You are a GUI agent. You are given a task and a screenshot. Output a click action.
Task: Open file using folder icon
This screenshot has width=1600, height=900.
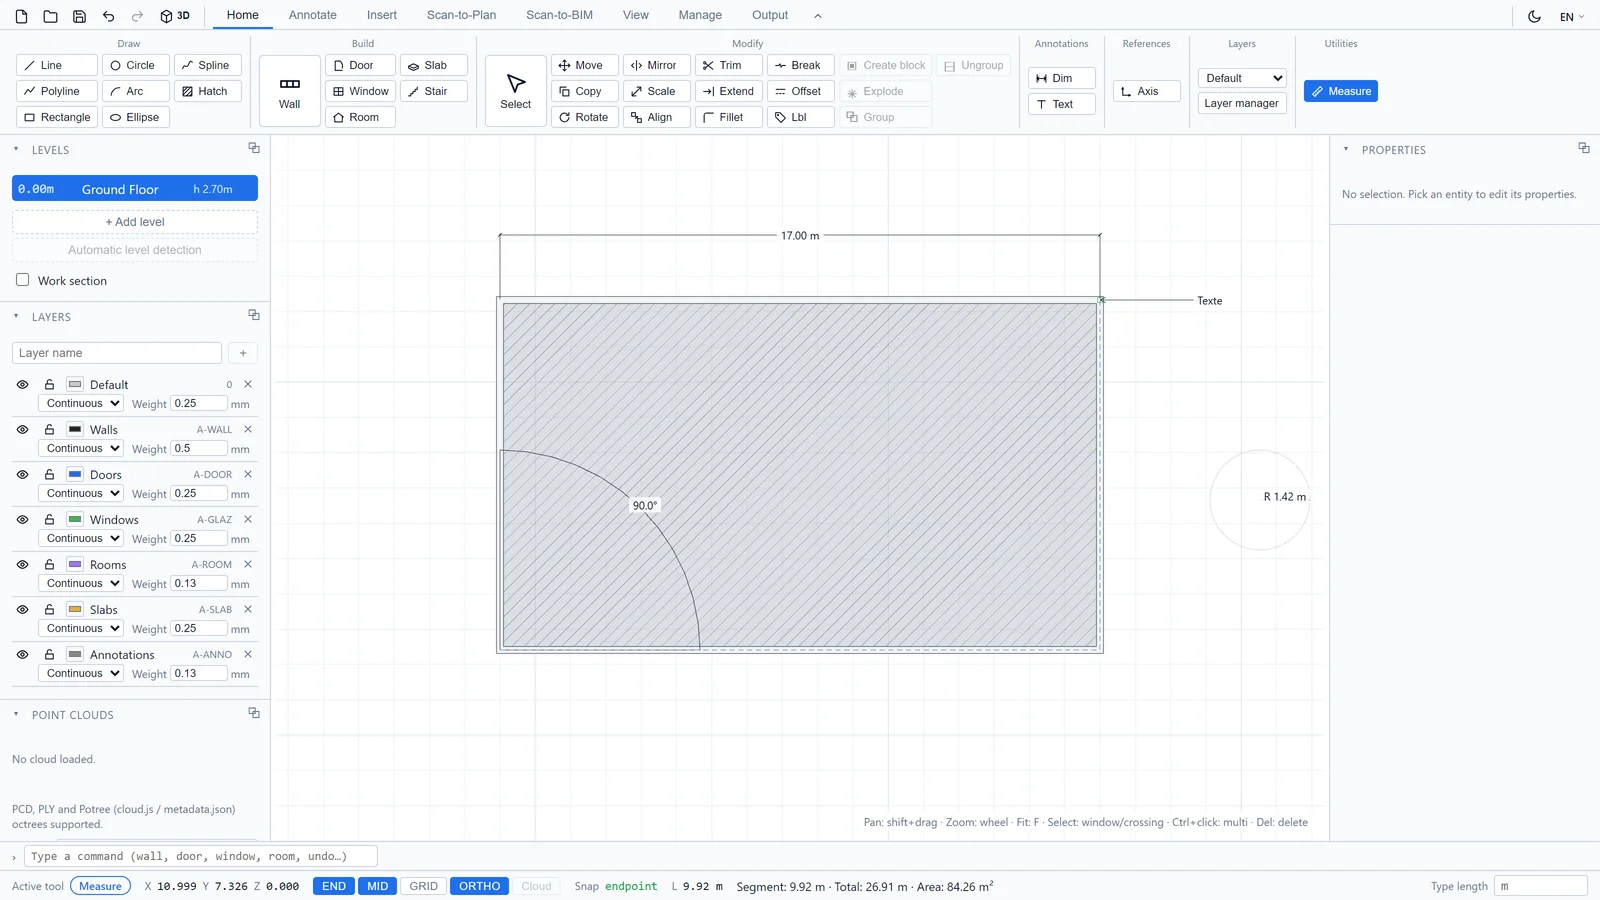click(50, 16)
